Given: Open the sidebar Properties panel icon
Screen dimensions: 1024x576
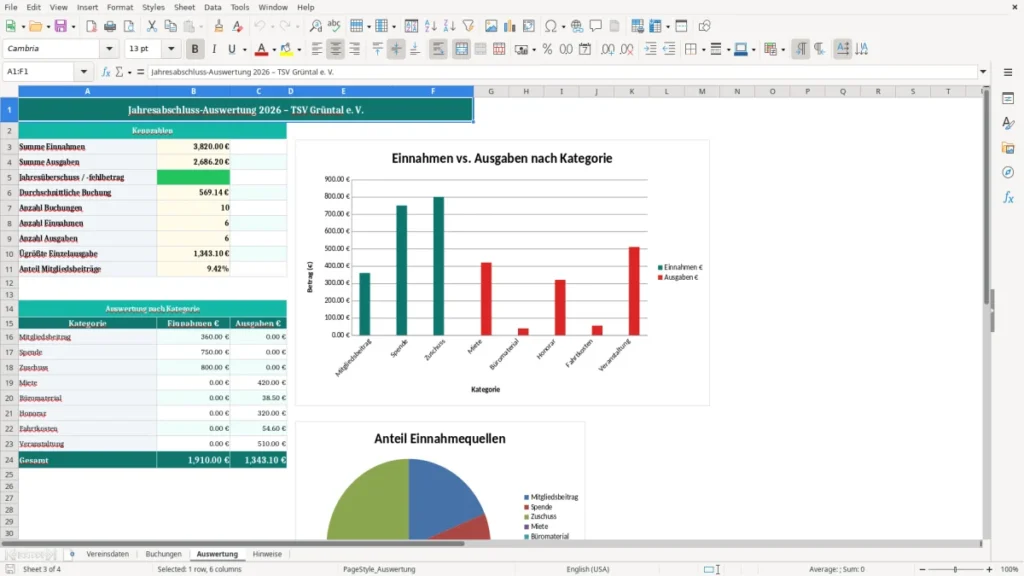Looking at the screenshot, I should pos(1008,99).
